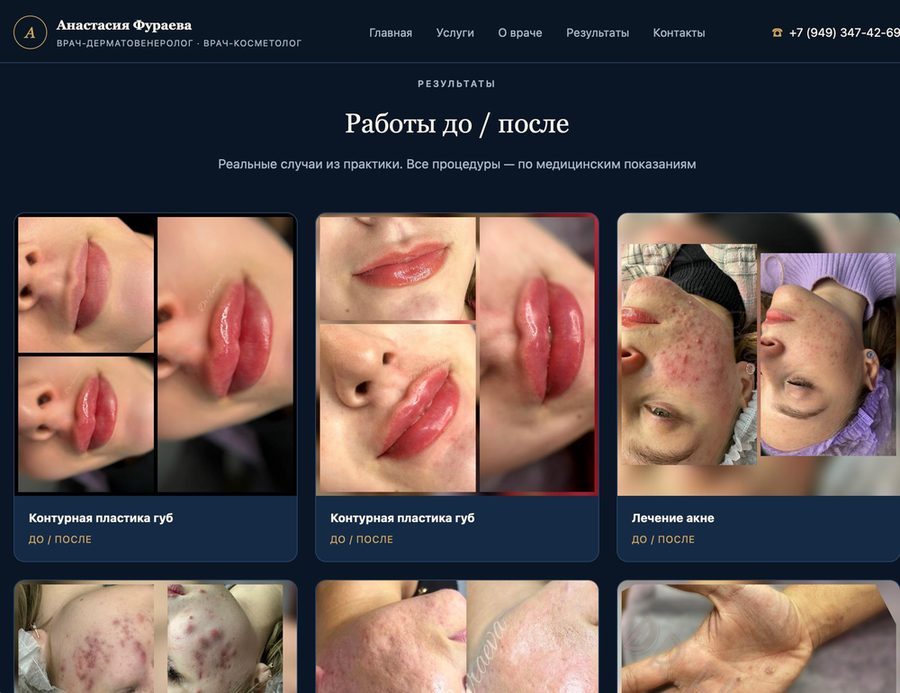Go to the Услуги navigation link
Viewport: 900px width, 693px height.
(x=455, y=33)
